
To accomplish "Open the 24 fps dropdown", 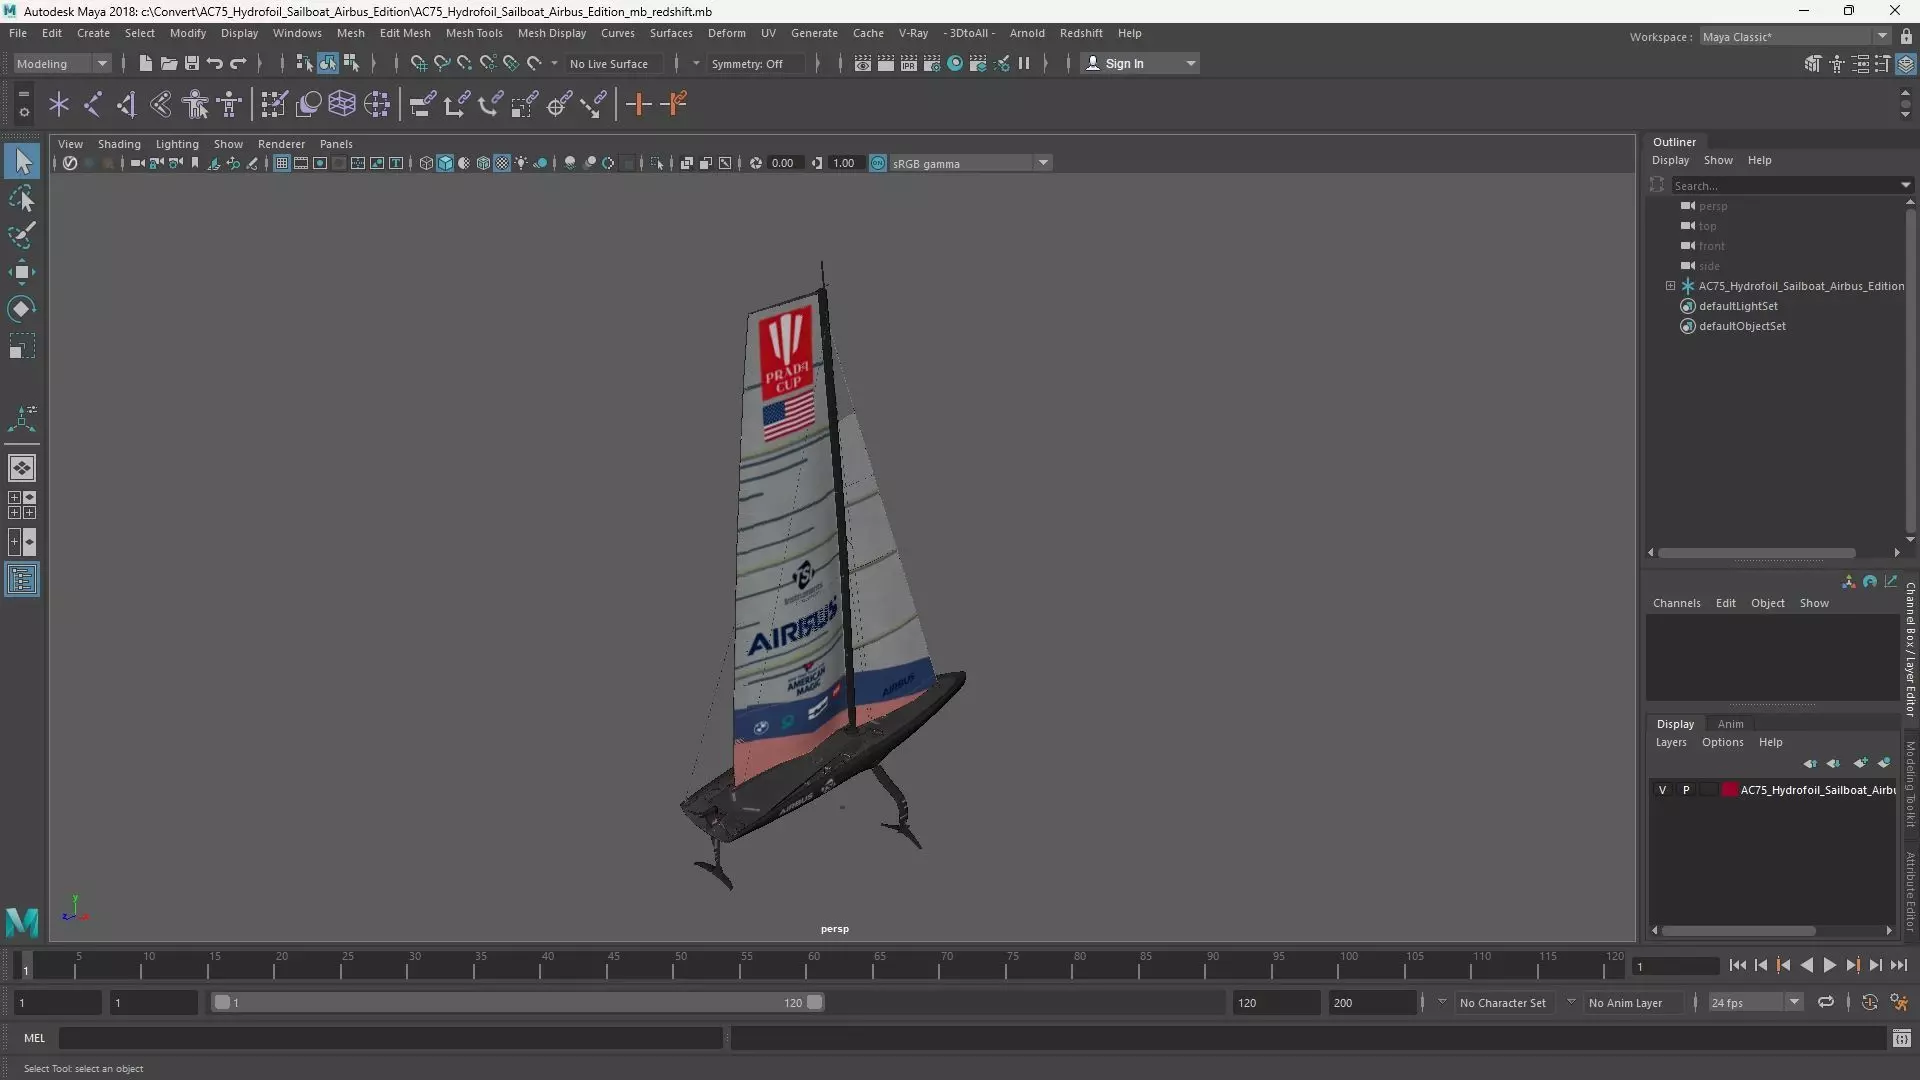I will tap(1755, 1002).
